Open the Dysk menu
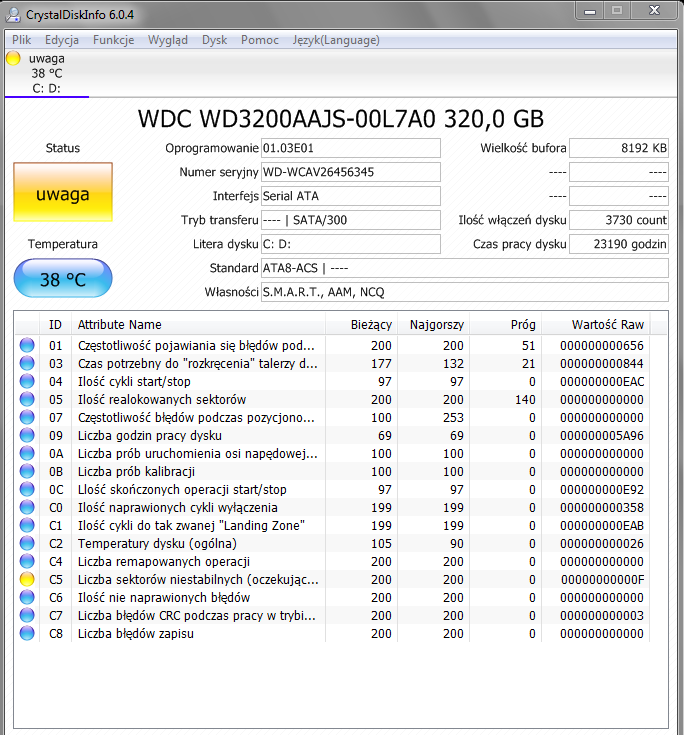This screenshot has width=684, height=735. click(x=214, y=40)
